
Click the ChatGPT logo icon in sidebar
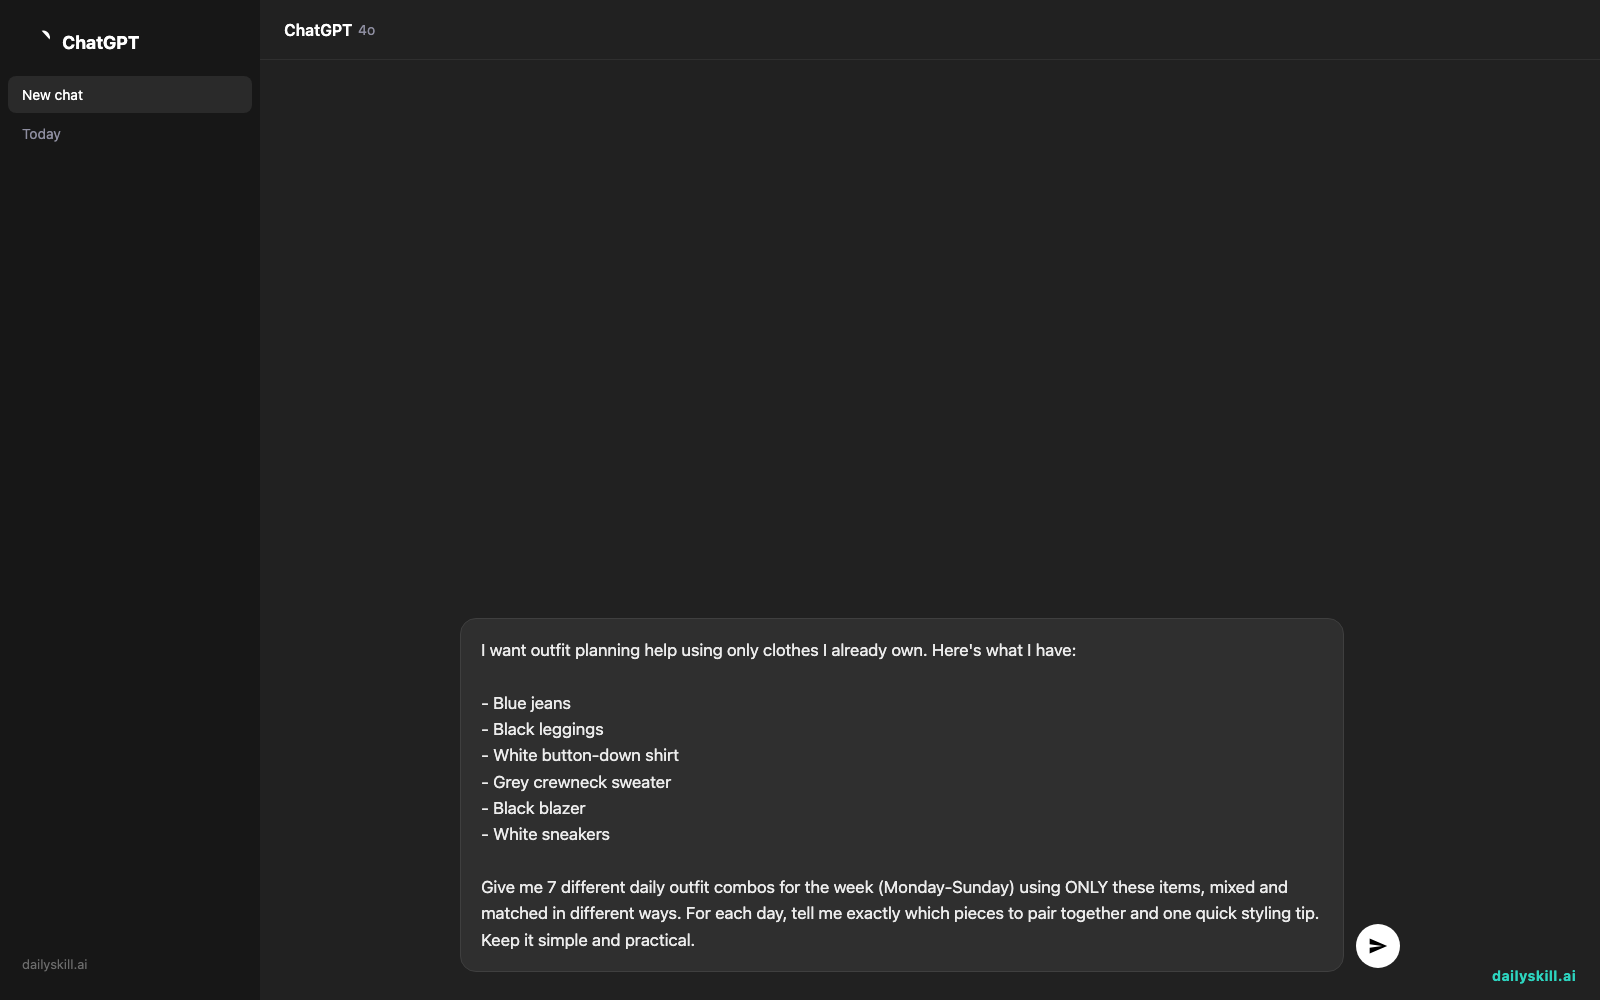[x=44, y=38]
